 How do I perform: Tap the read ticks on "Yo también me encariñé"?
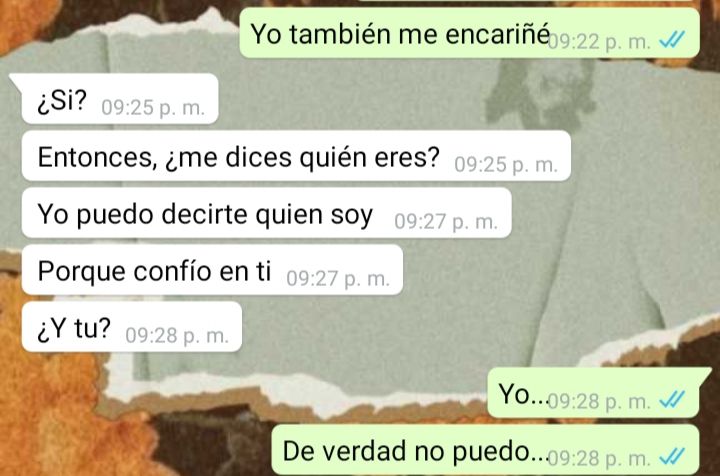tap(672, 40)
